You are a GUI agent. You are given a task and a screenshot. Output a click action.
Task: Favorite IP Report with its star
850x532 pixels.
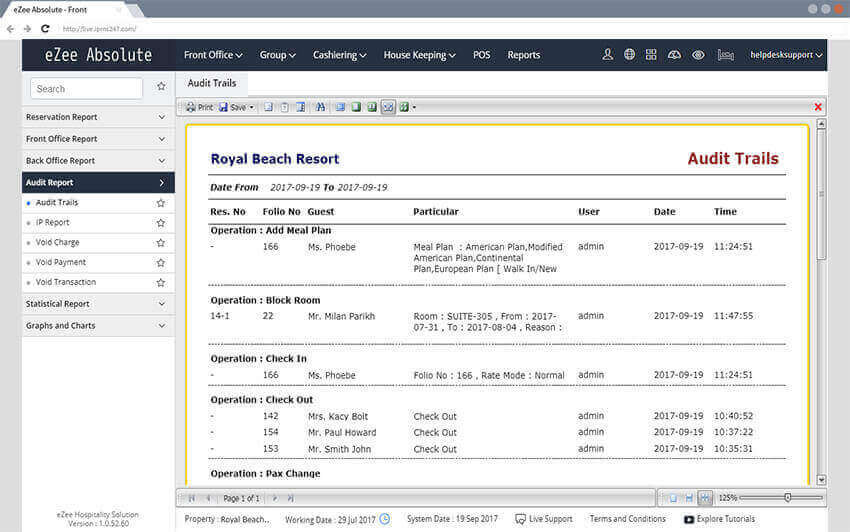tap(160, 223)
